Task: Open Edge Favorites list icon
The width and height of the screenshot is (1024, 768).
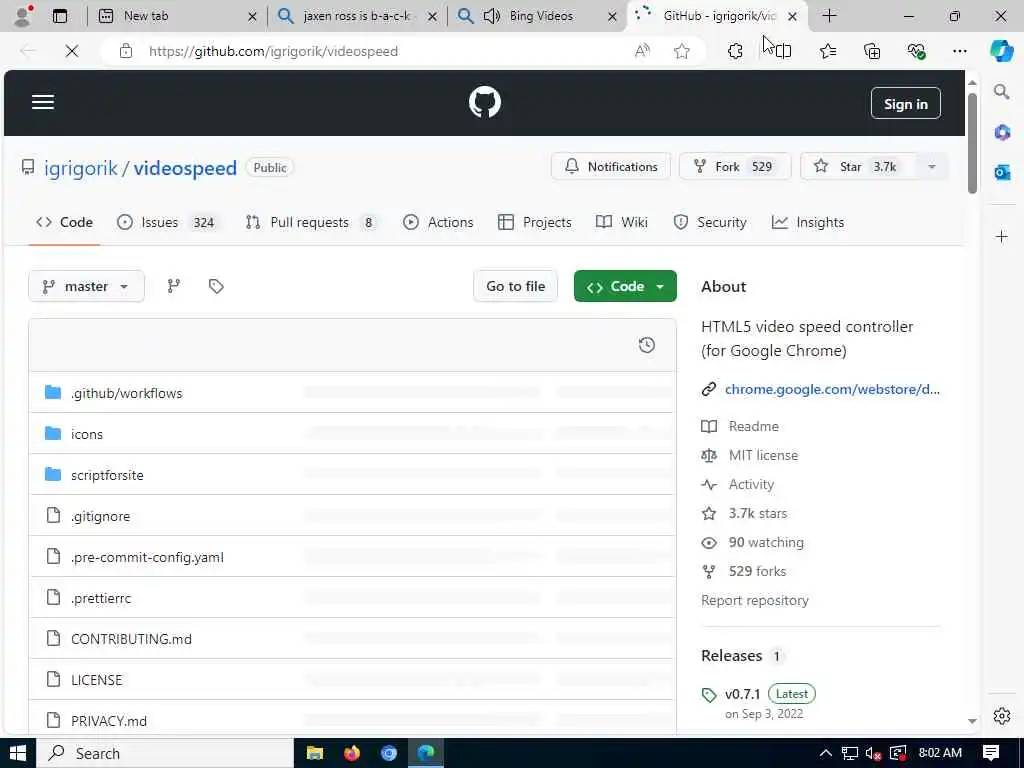Action: (828, 51)
